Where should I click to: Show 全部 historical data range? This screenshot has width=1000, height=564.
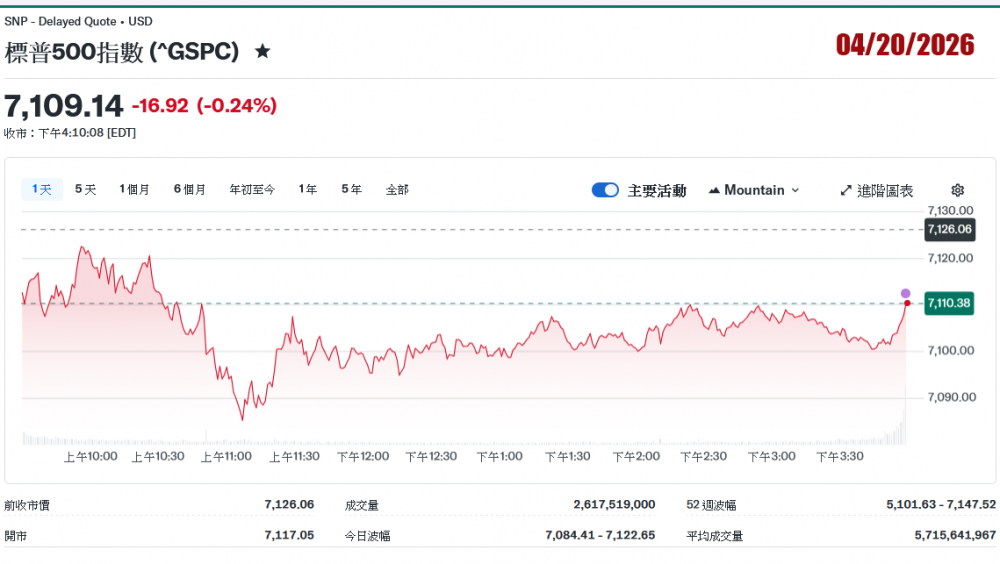coord(397,189)
